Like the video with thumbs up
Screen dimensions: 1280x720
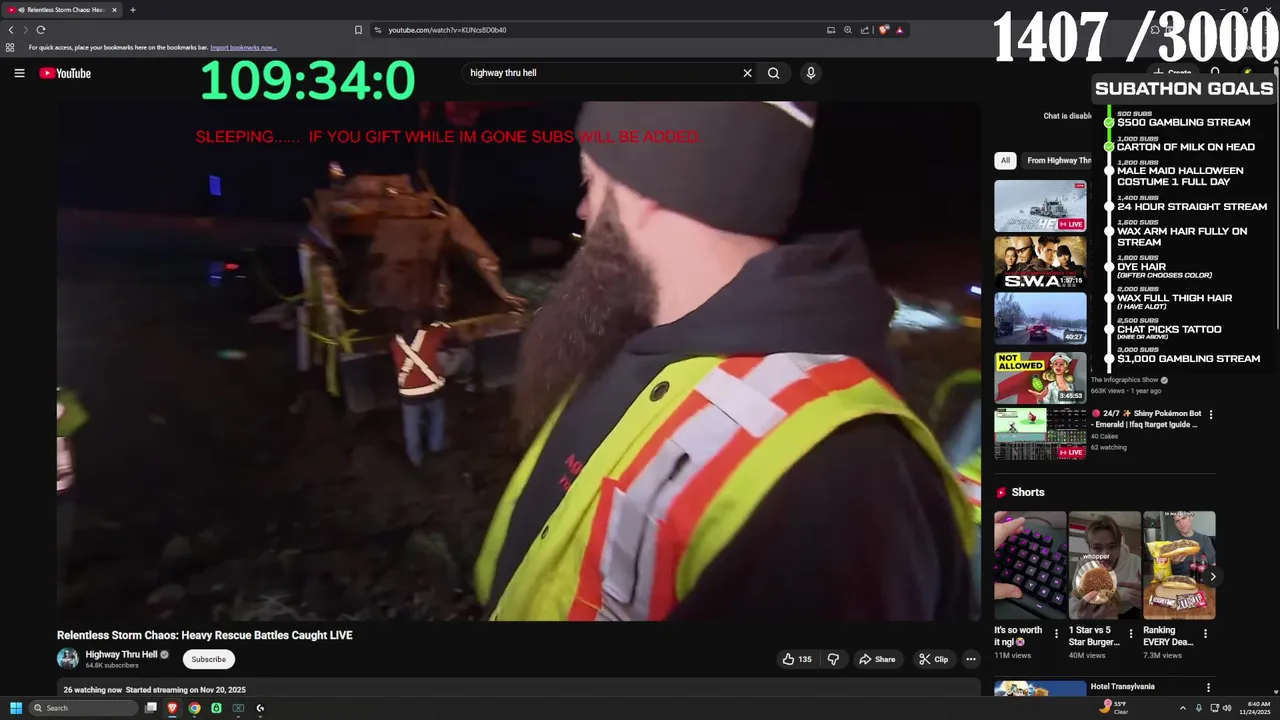pyautogui.click(x=797, y=659)
